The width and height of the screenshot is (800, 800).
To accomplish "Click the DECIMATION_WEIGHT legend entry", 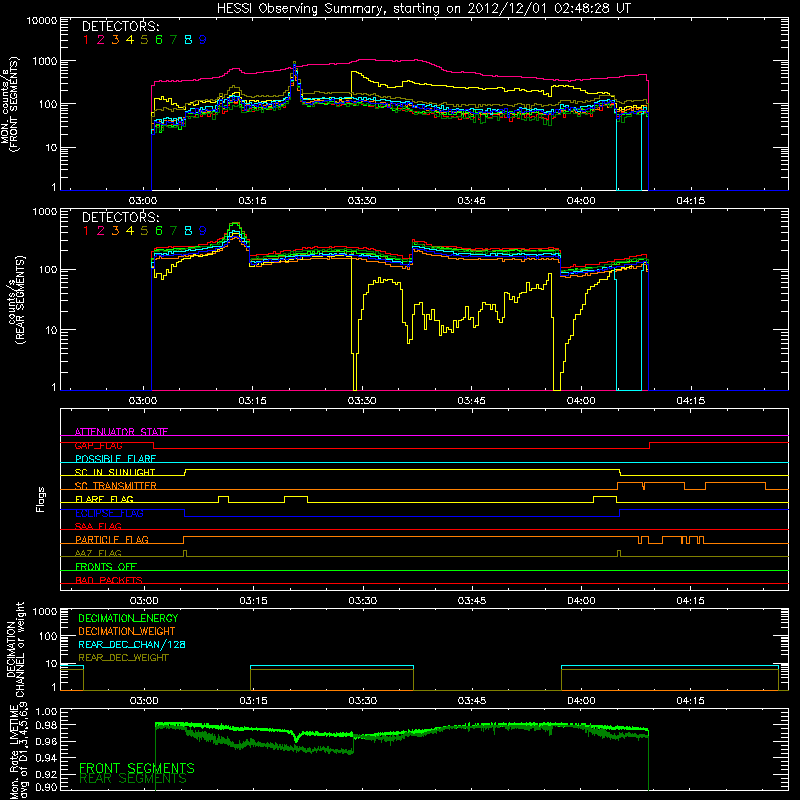I will coord(127,631).
